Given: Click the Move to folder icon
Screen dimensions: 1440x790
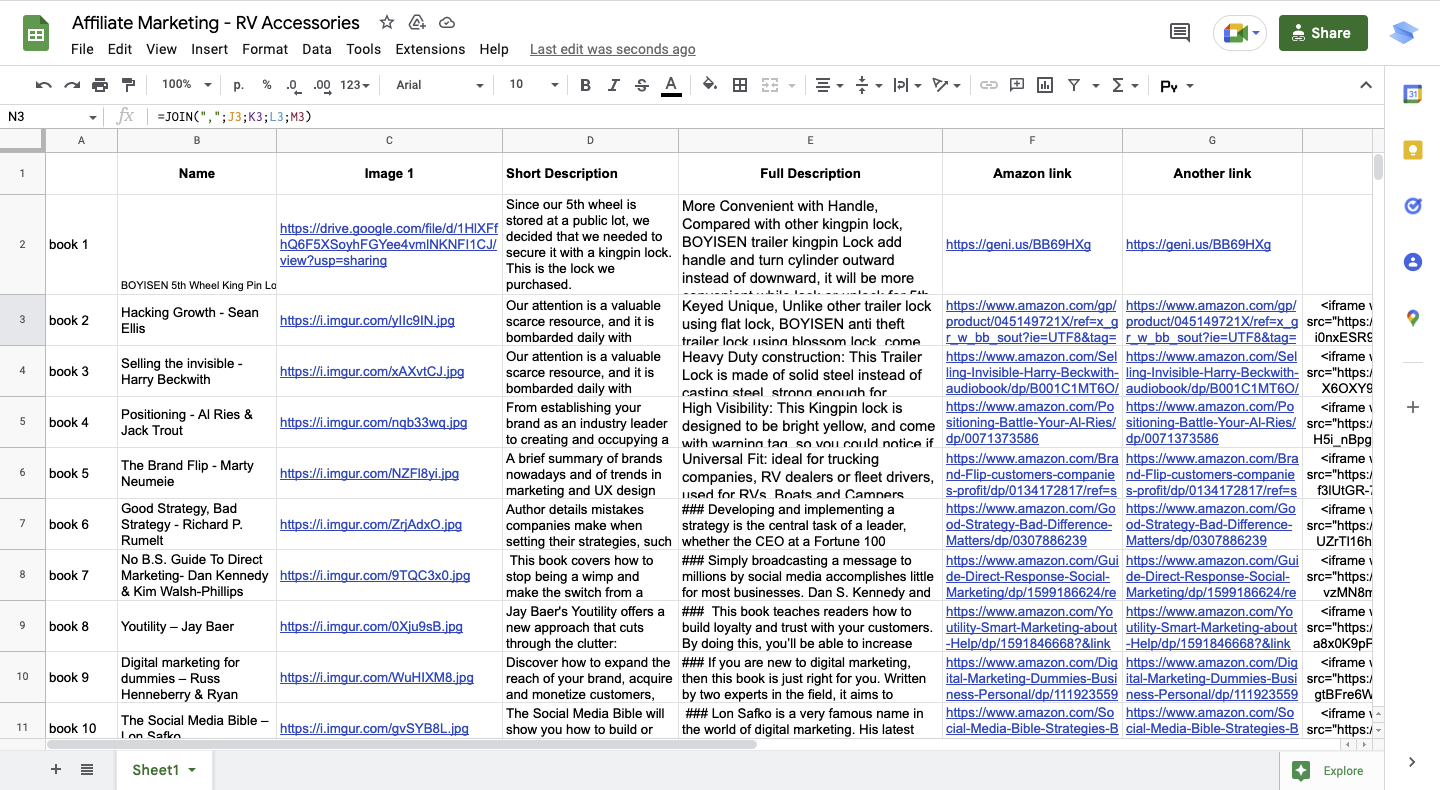Looking at the screenshot, I should 417,22.
